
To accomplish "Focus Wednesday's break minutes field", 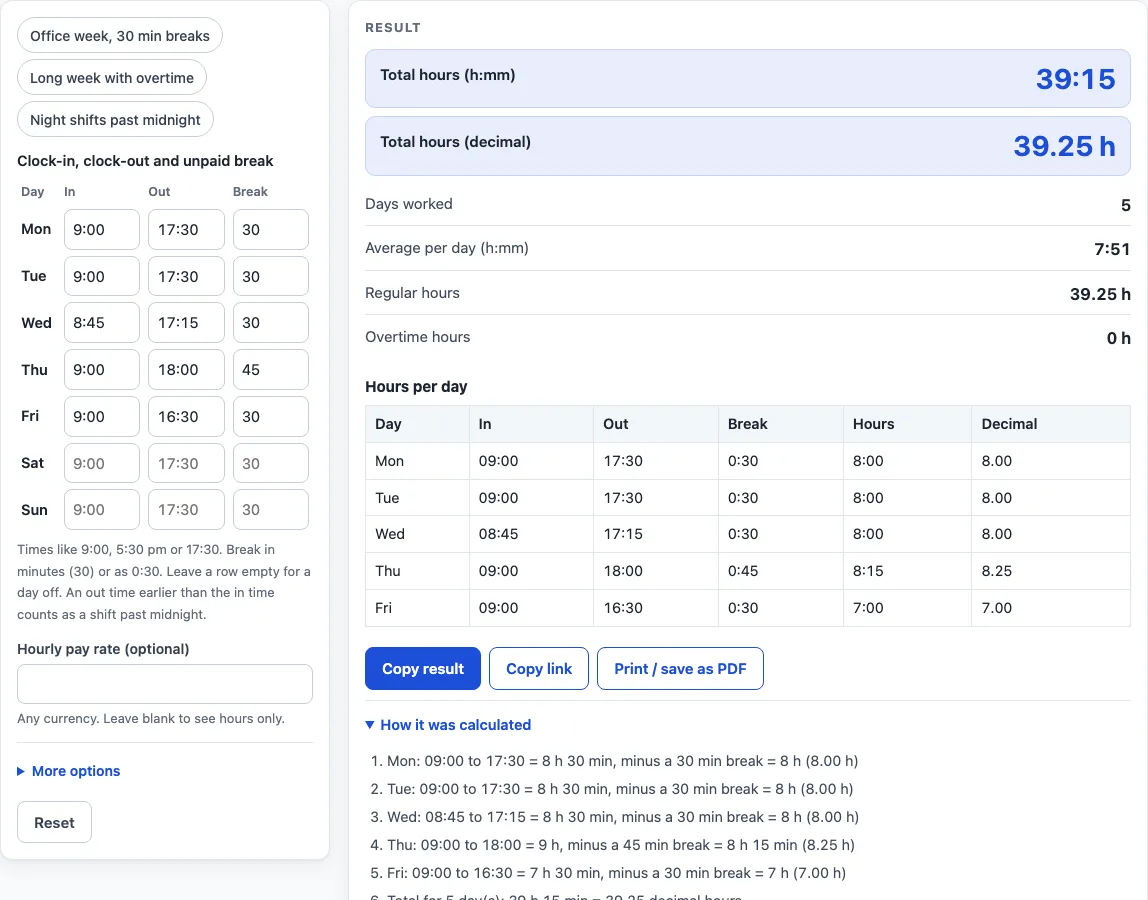I will coord(271,322).
